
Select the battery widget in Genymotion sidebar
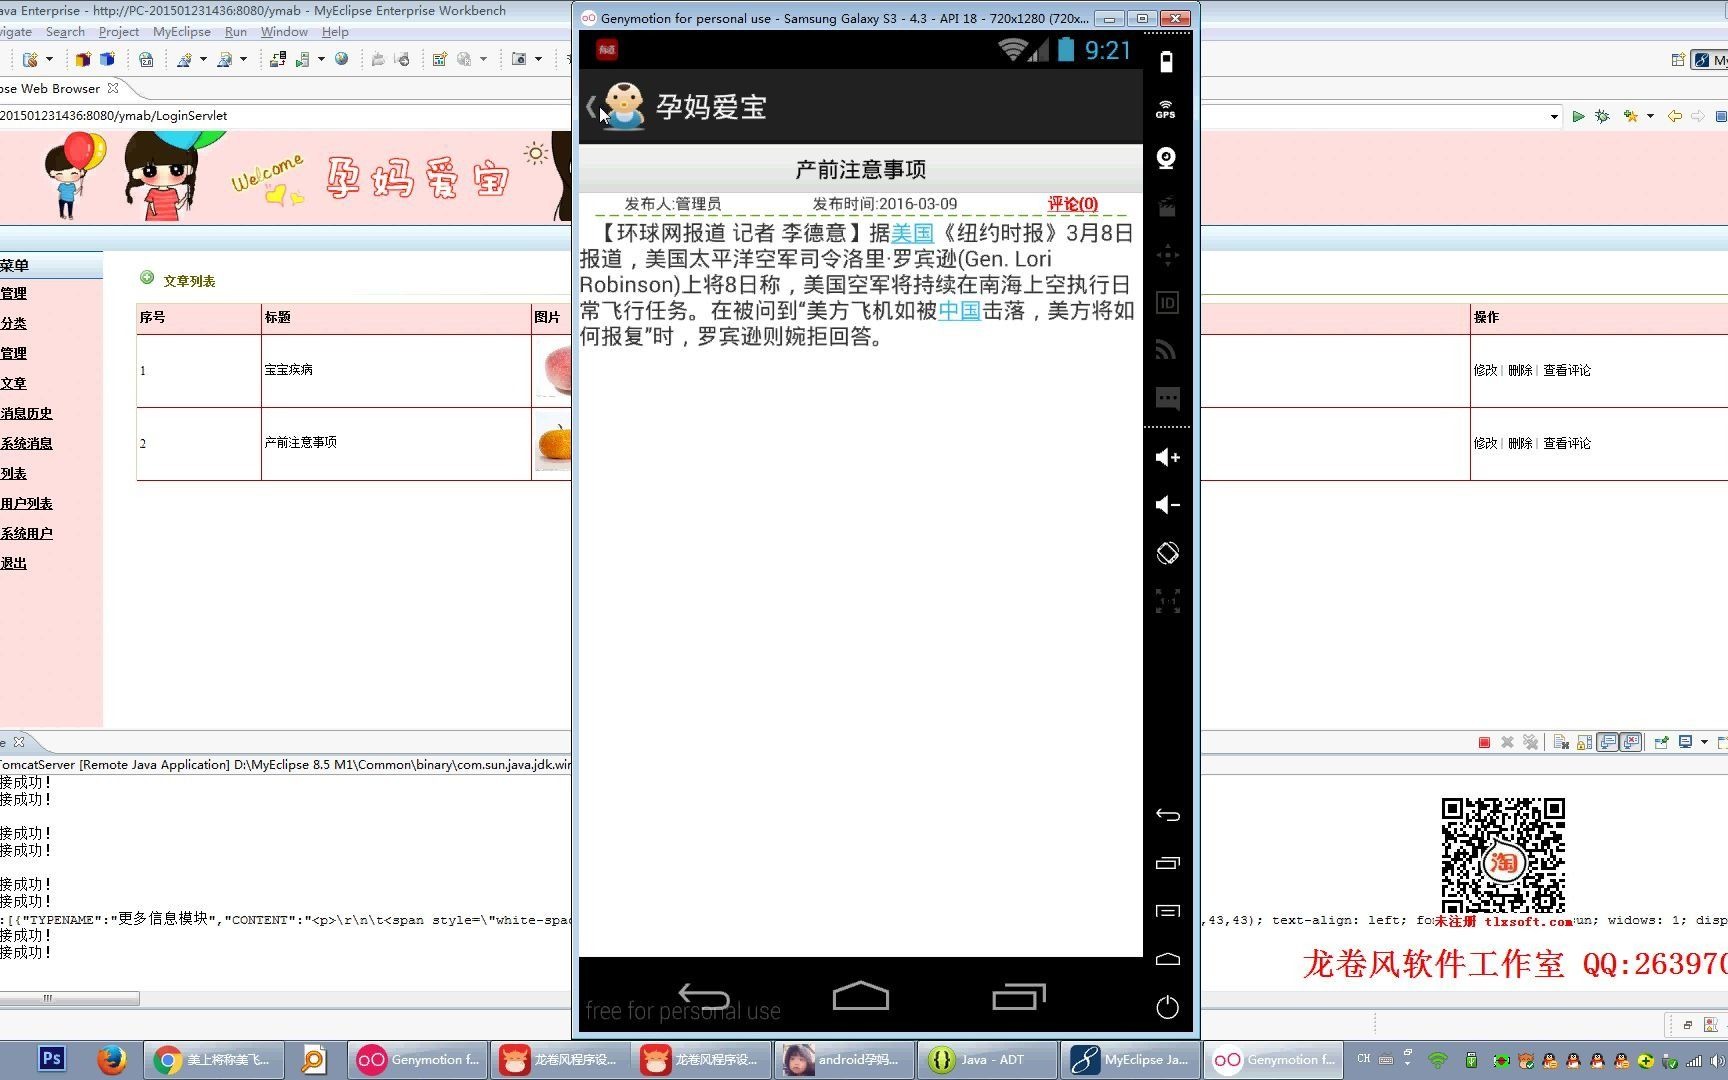click(x=1165, y=61)
